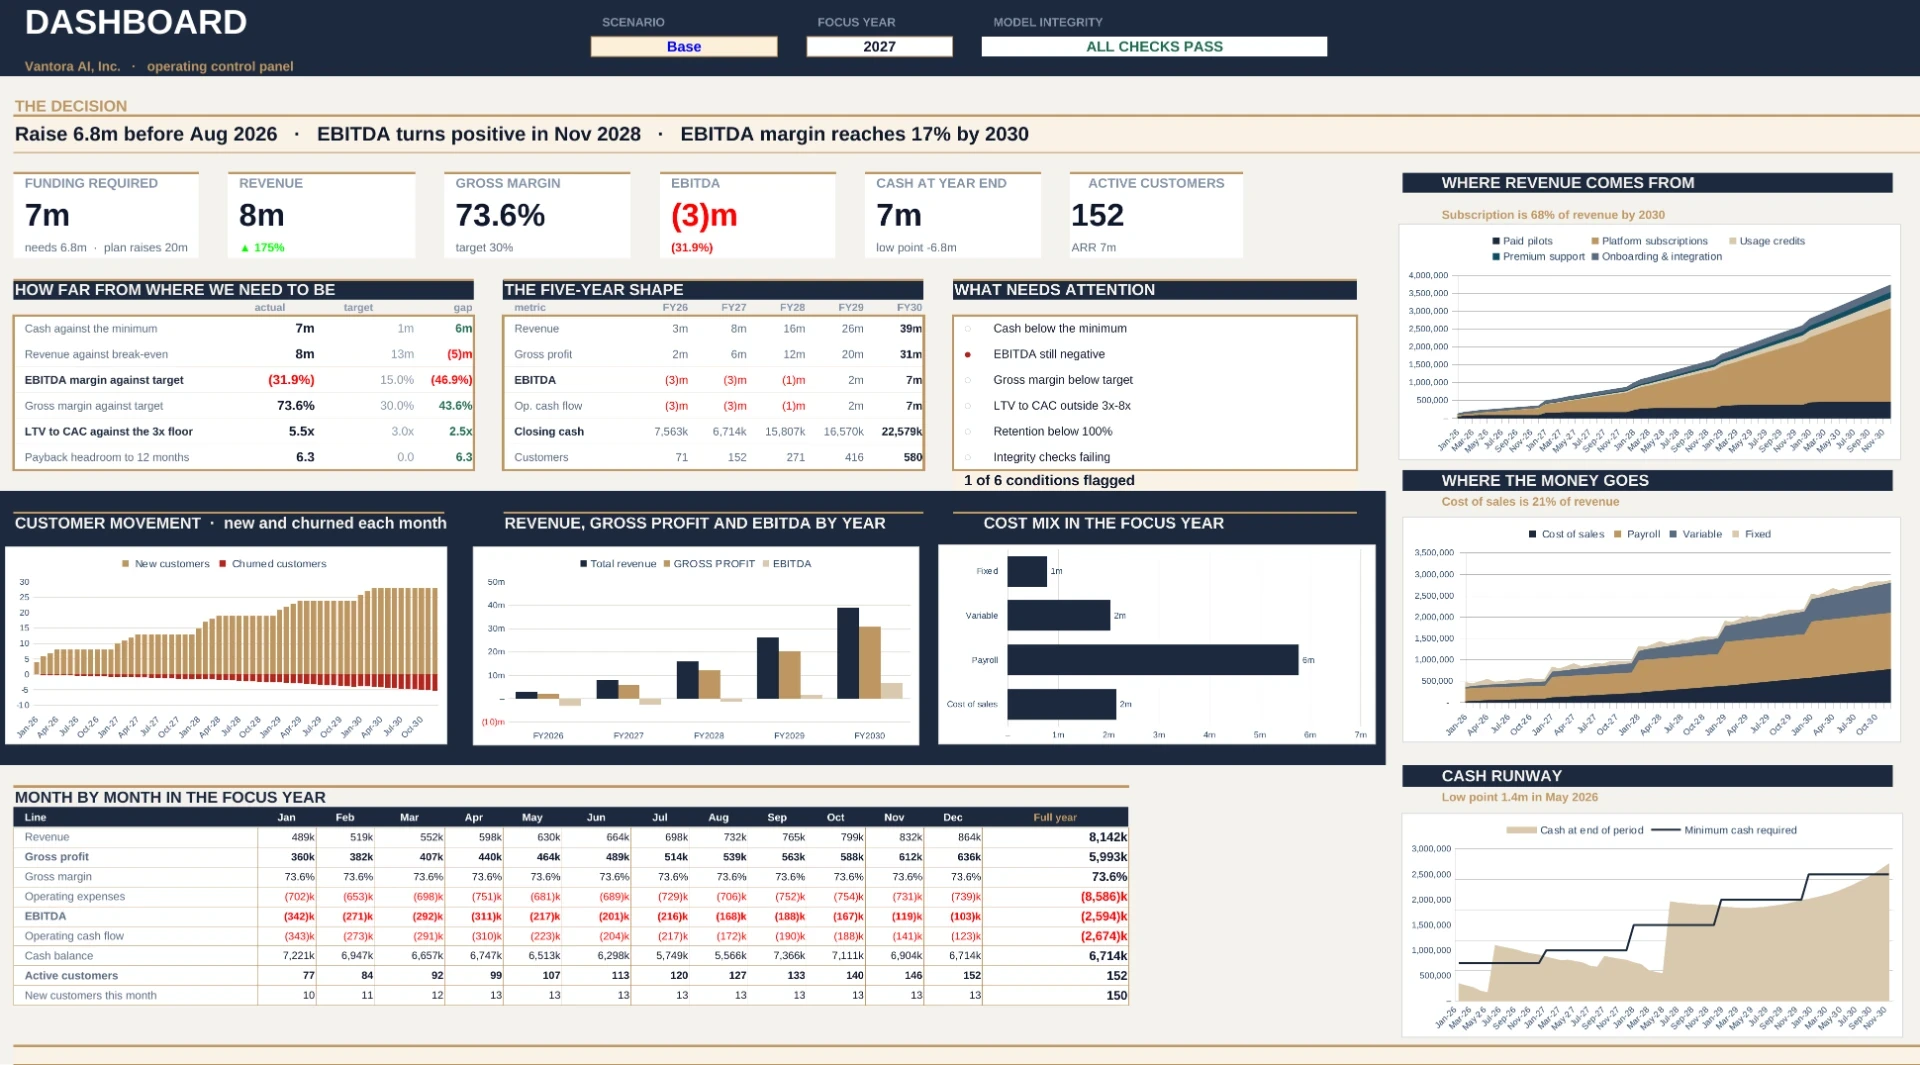
Task: Click the FUNDING REQUIRED card
Action: 106,216
